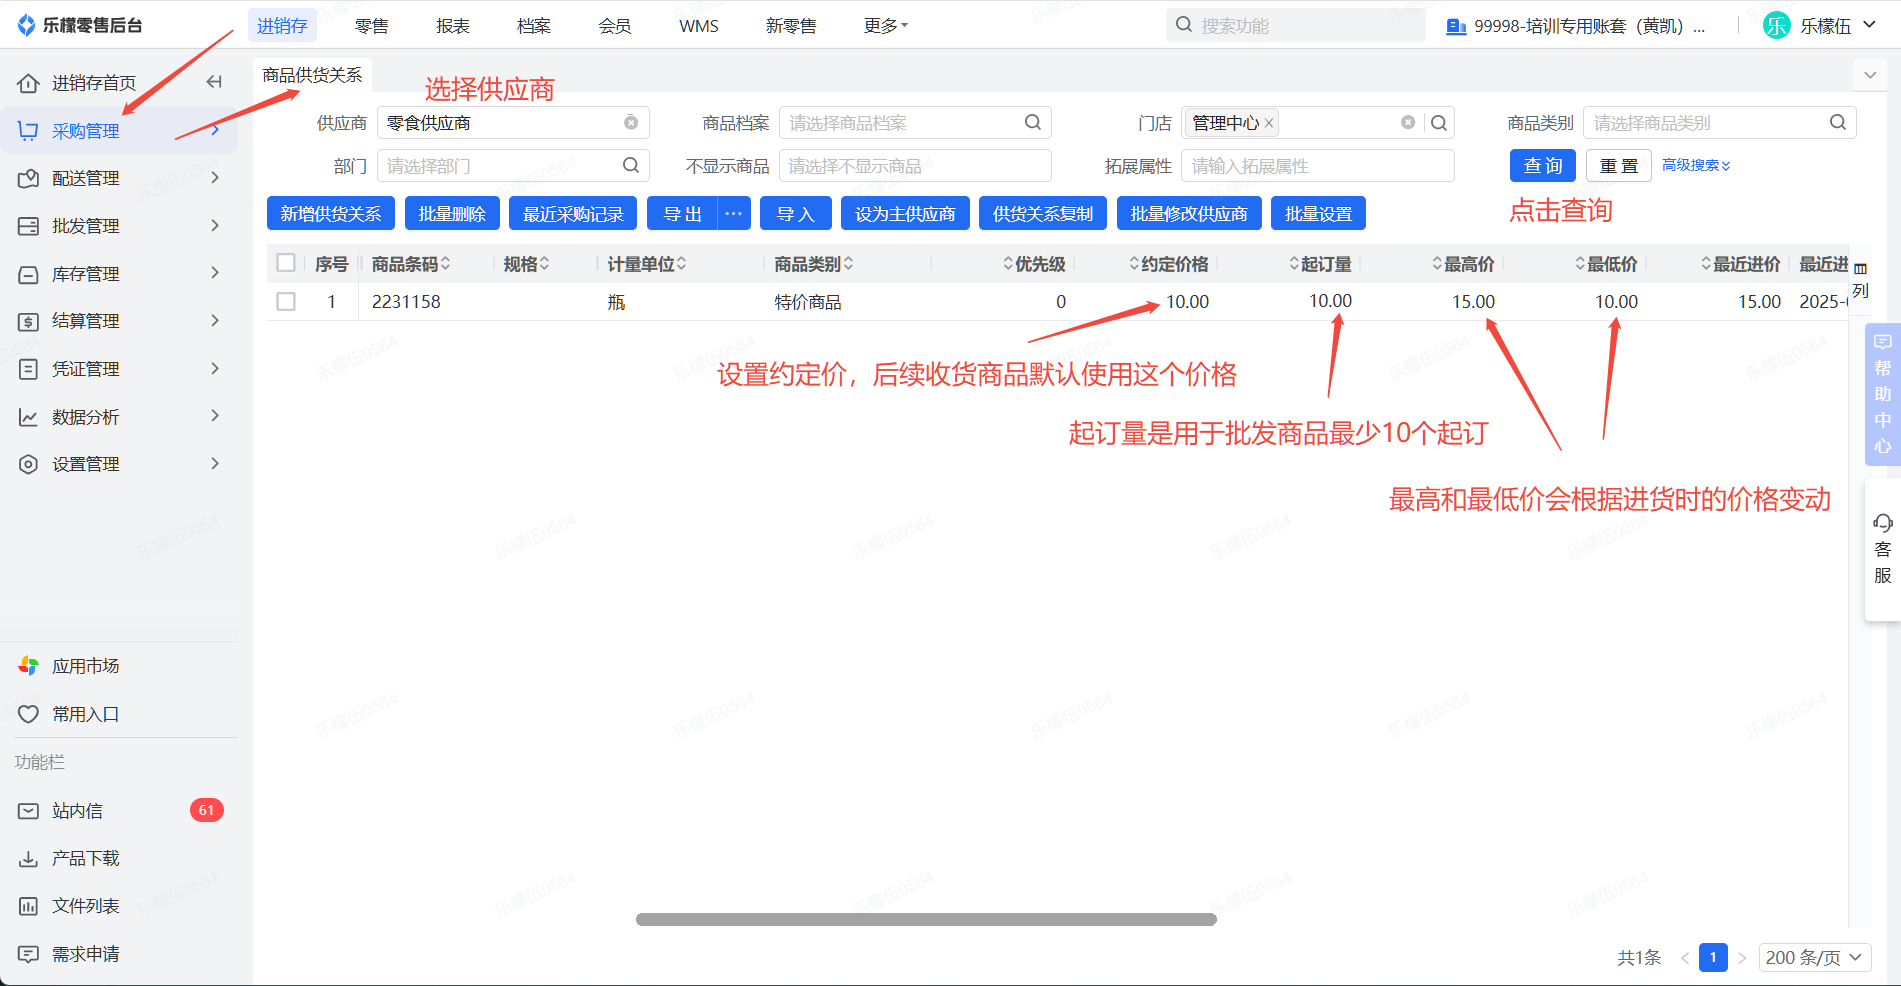
Task: Expand the tab bar dropdown chevron
Action: [x=1869, y=75]
